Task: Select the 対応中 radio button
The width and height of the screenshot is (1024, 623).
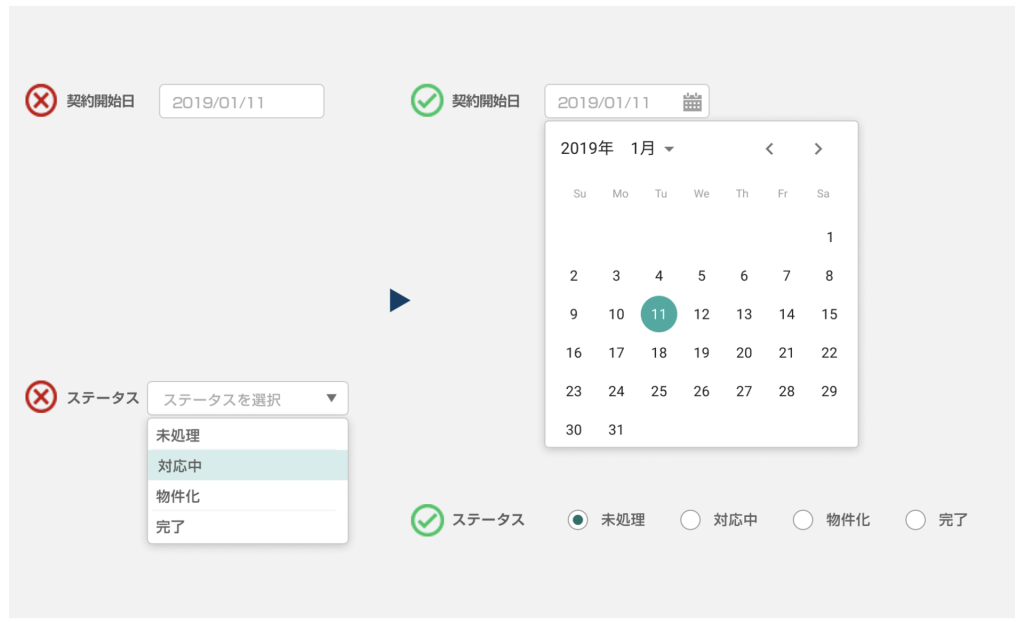Action: point(690,519)
